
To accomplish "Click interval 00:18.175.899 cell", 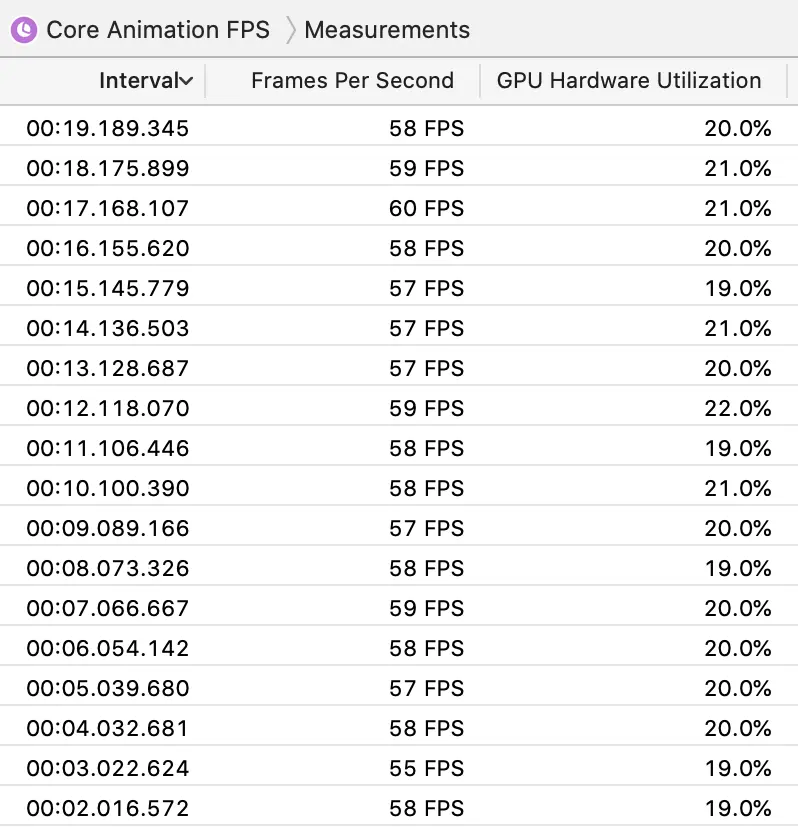I will (108, 168).
